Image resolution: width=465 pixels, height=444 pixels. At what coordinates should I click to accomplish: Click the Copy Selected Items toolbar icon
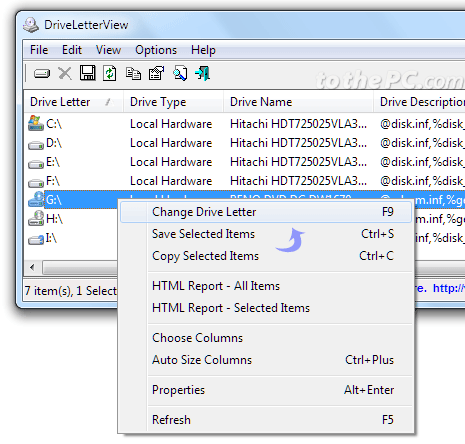click(x=133, y=73)
